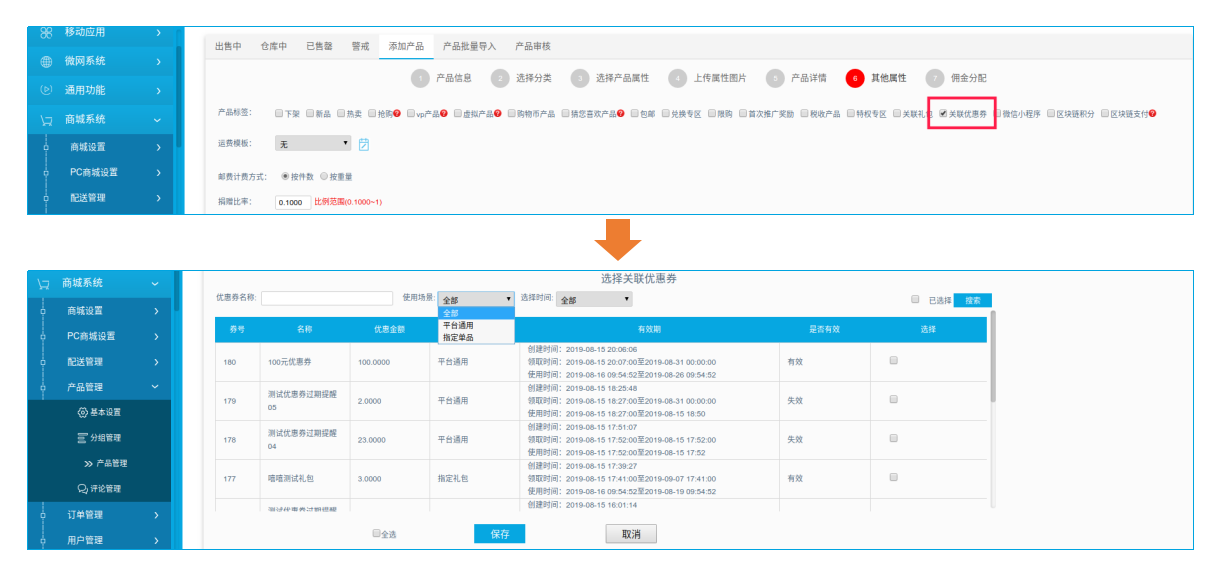Click the 捐赠比率 input field
Viewport: 1224px width, 576px height.
tap(292, 202)
